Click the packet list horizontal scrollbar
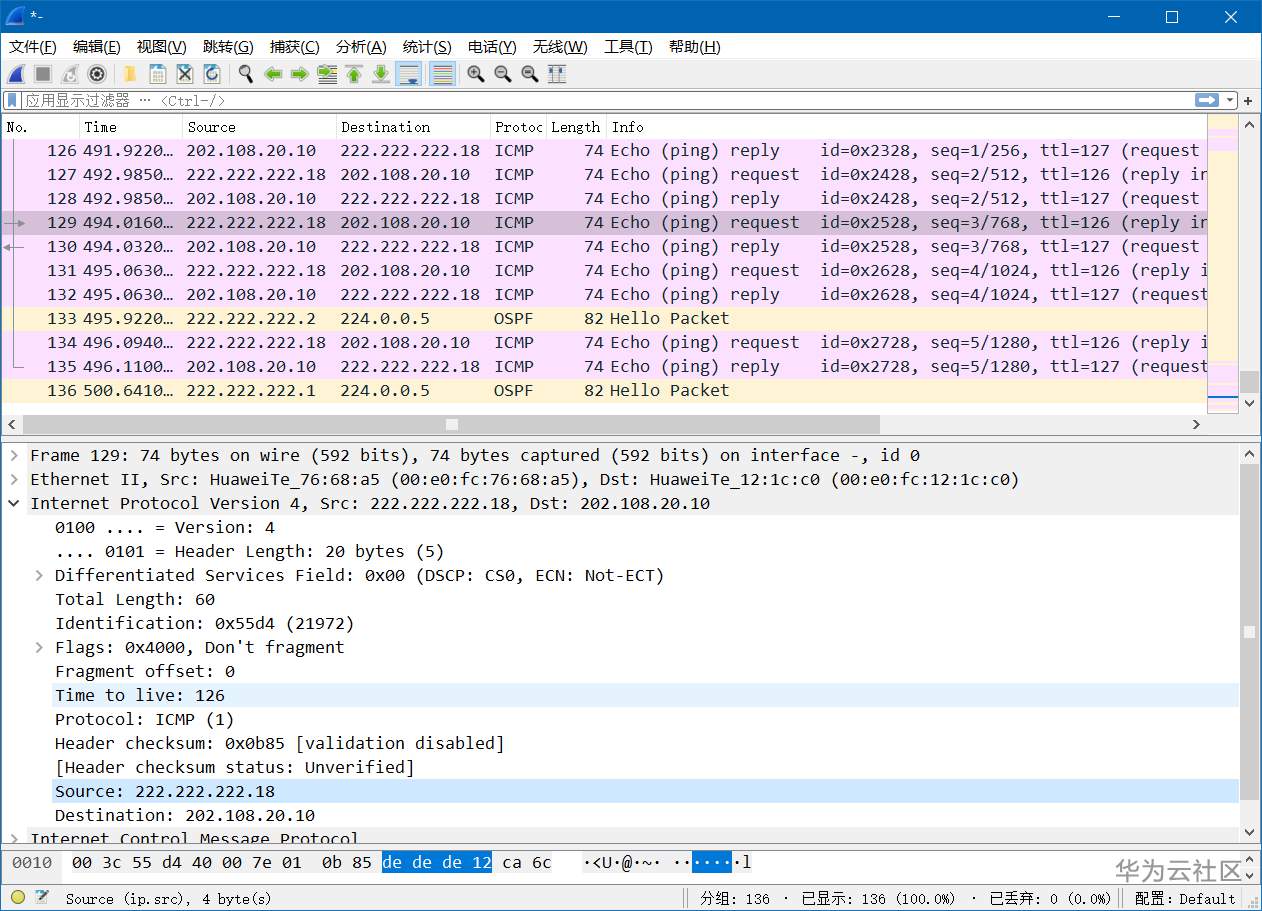The image size is (1262, 911). click(x=450, y=425)
